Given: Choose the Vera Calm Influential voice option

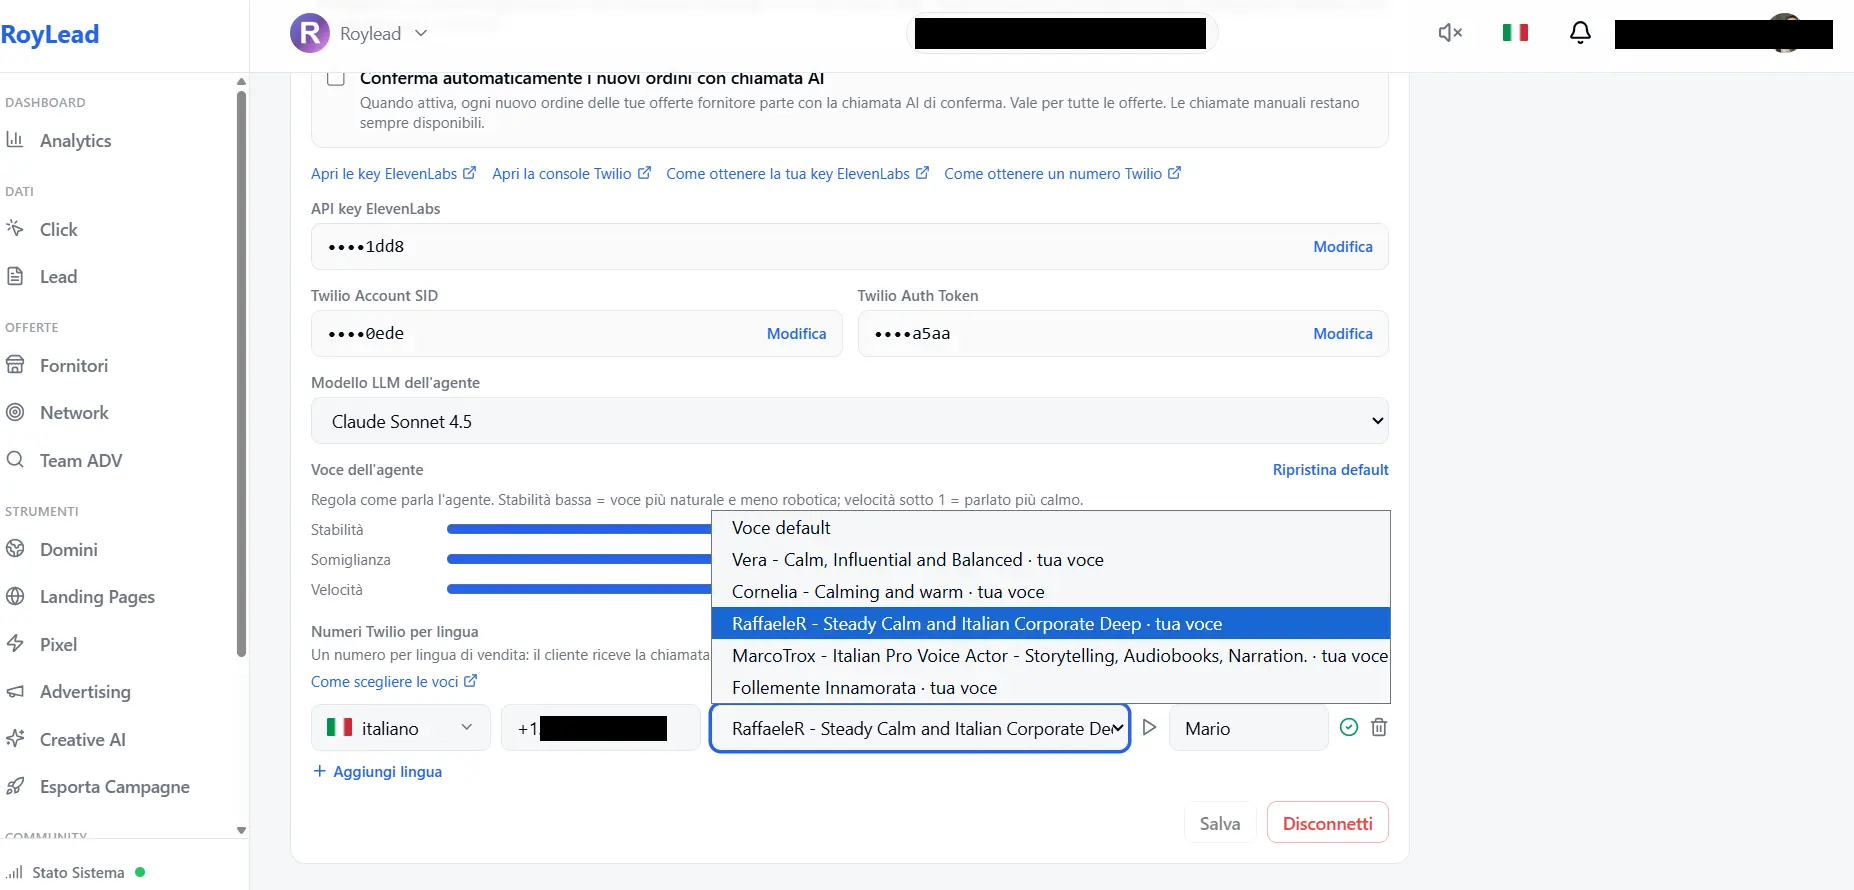Looking at the screenshot, I should pos(1050,560).
